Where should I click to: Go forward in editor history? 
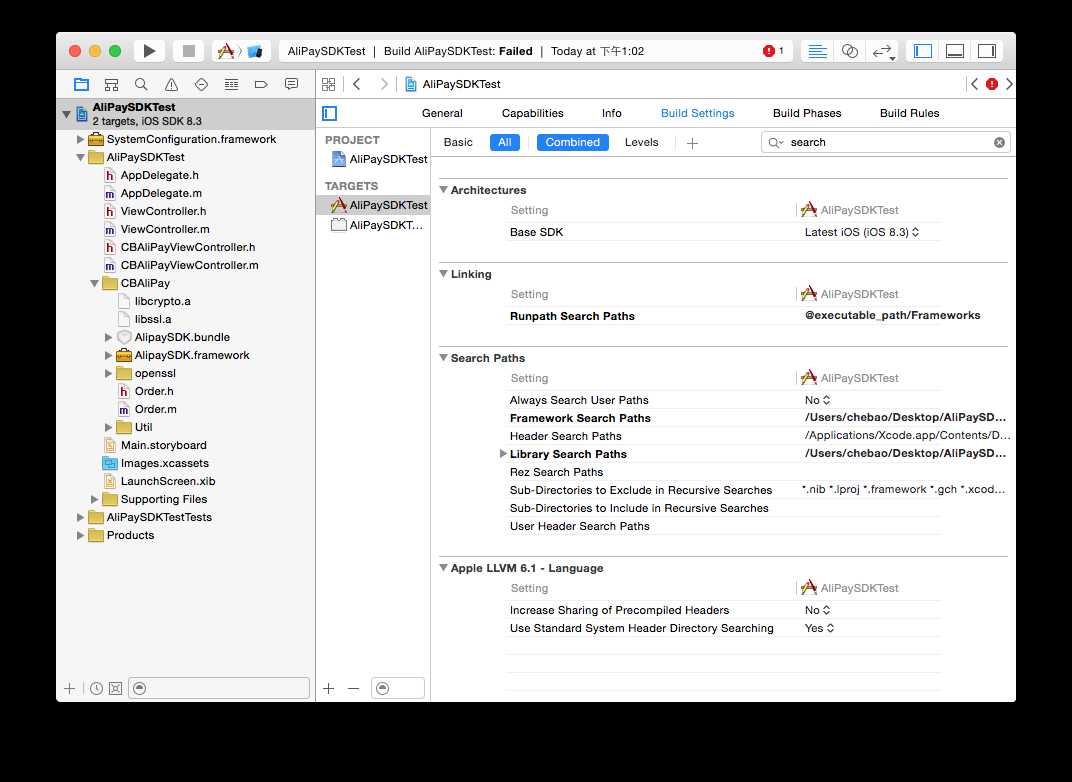click(384, 84)
